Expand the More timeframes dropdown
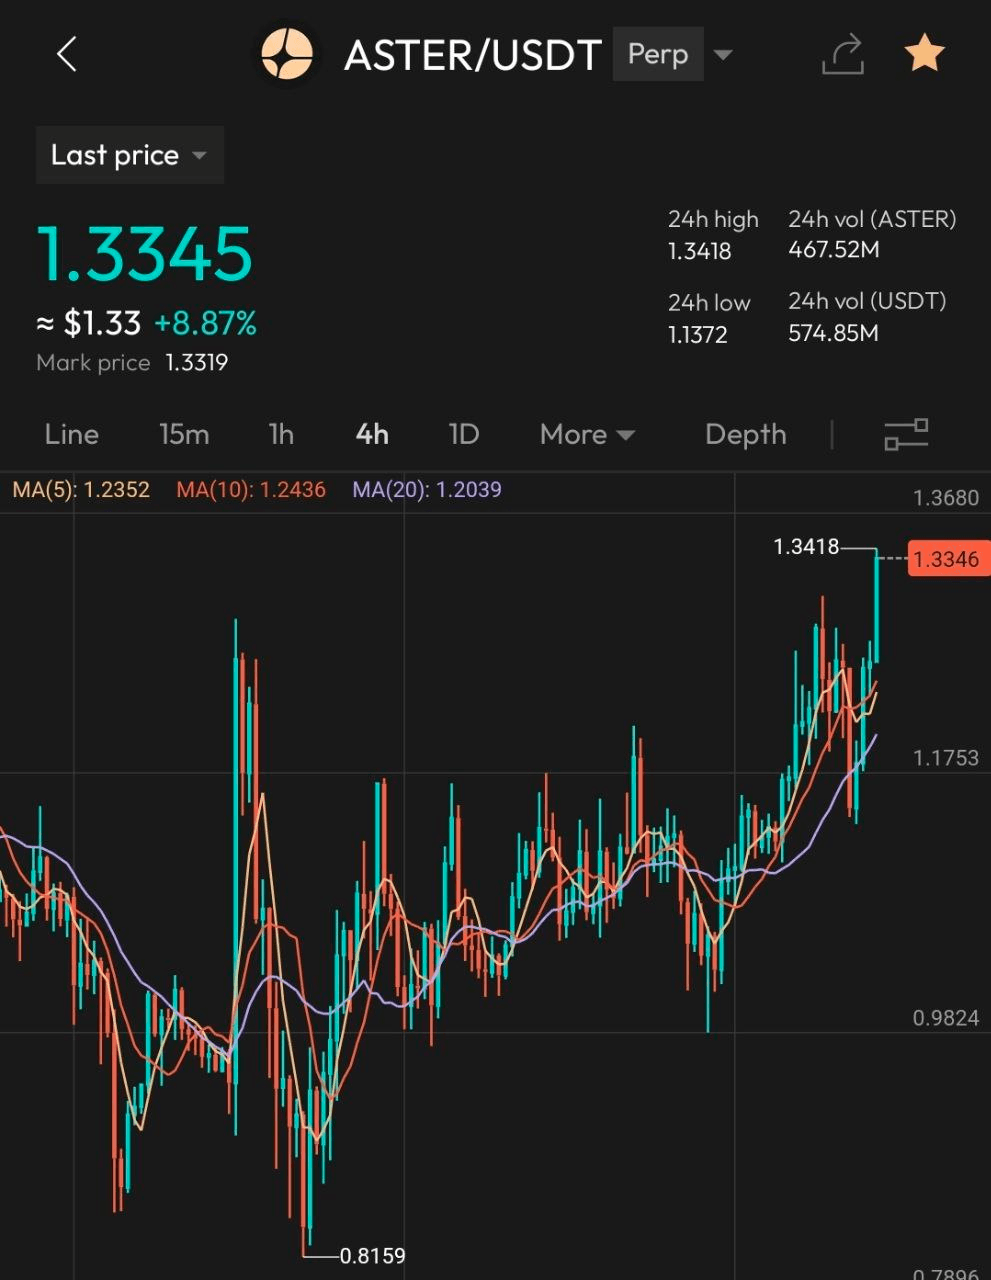 587,434
